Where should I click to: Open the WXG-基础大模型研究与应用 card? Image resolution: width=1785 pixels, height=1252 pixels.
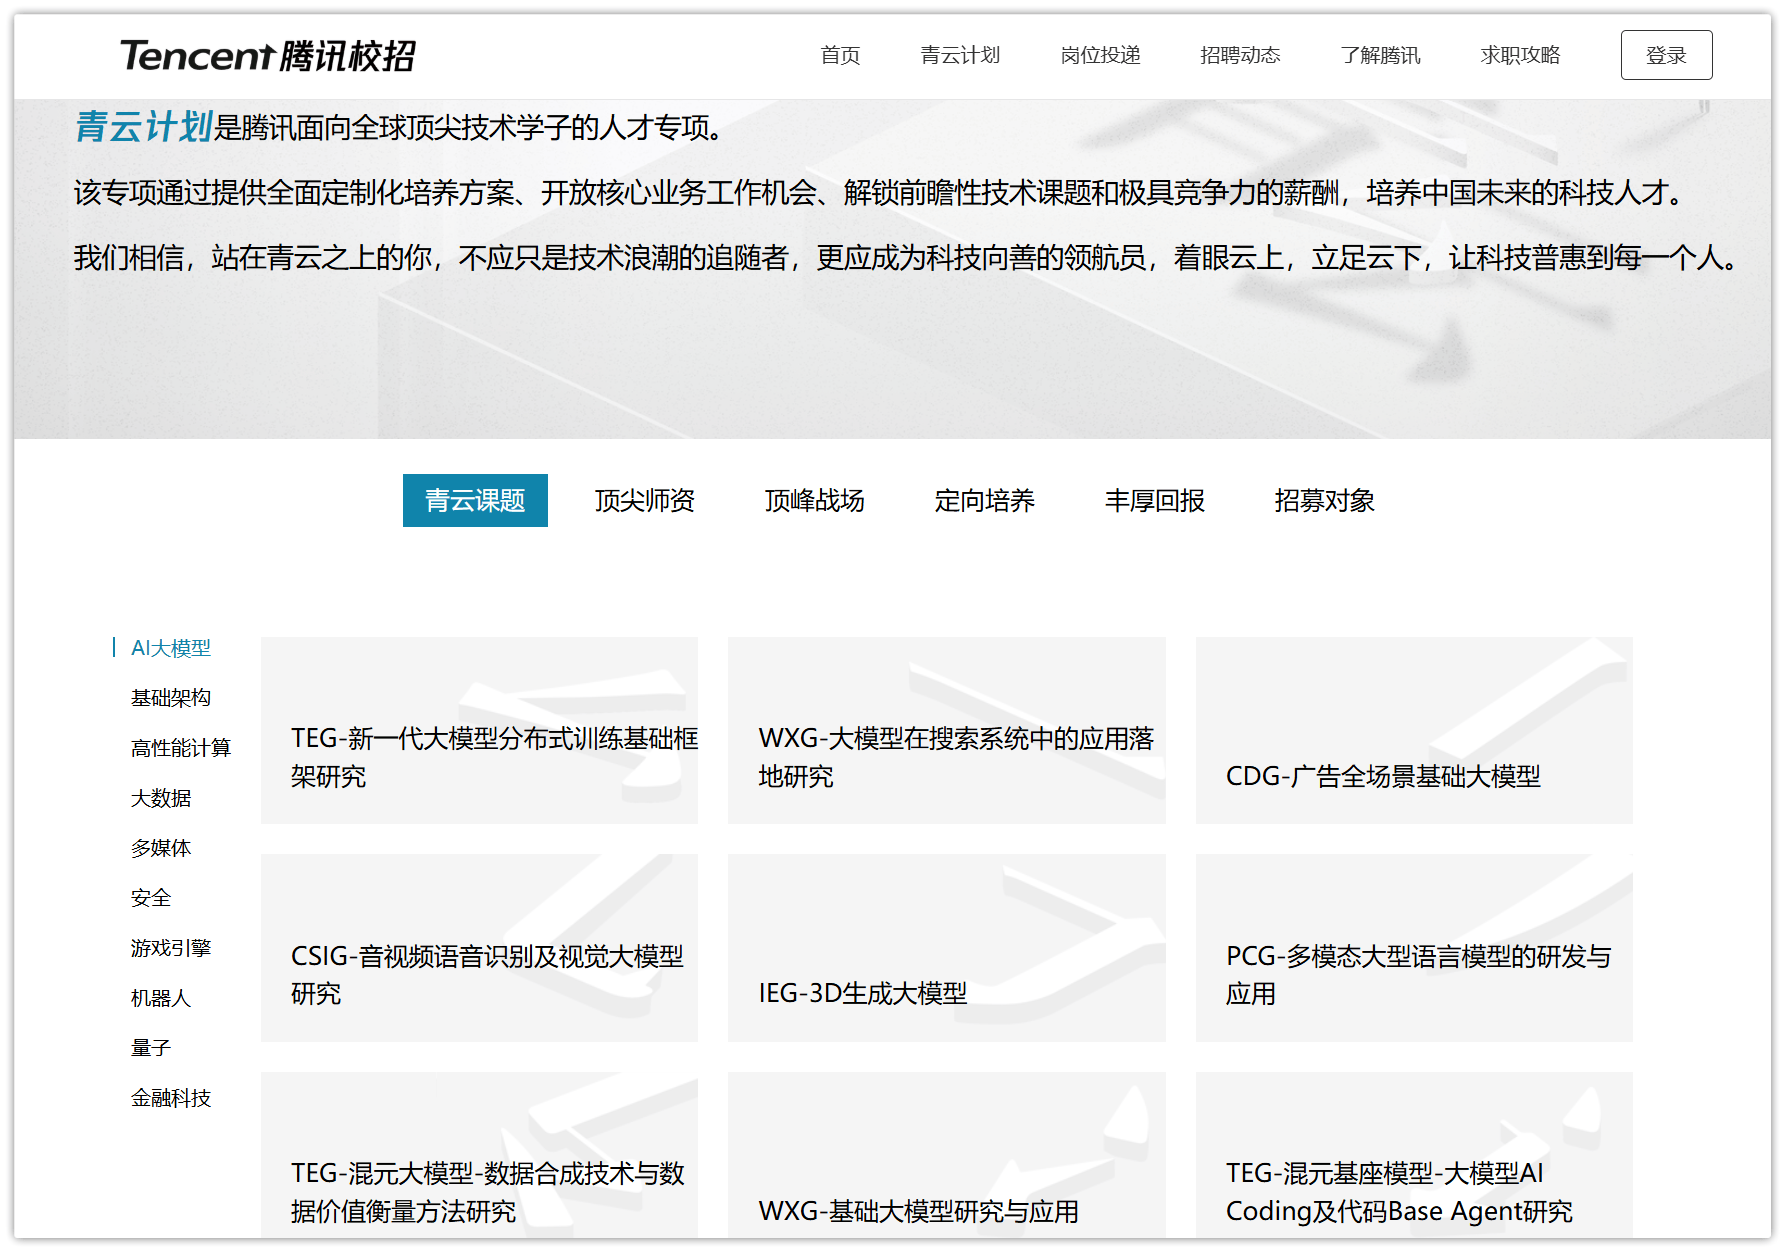click(947, 1155)
